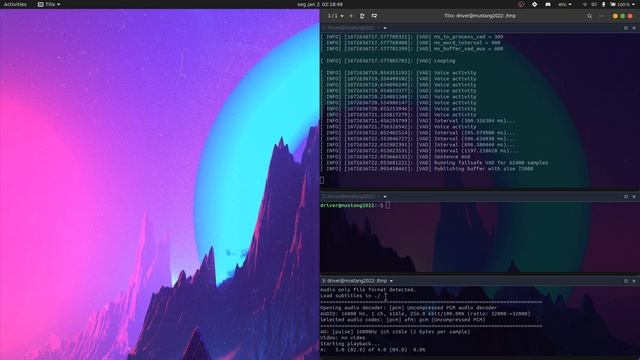
Task: Maximize terminal 3 pane
Action: [x=626, y=281]
